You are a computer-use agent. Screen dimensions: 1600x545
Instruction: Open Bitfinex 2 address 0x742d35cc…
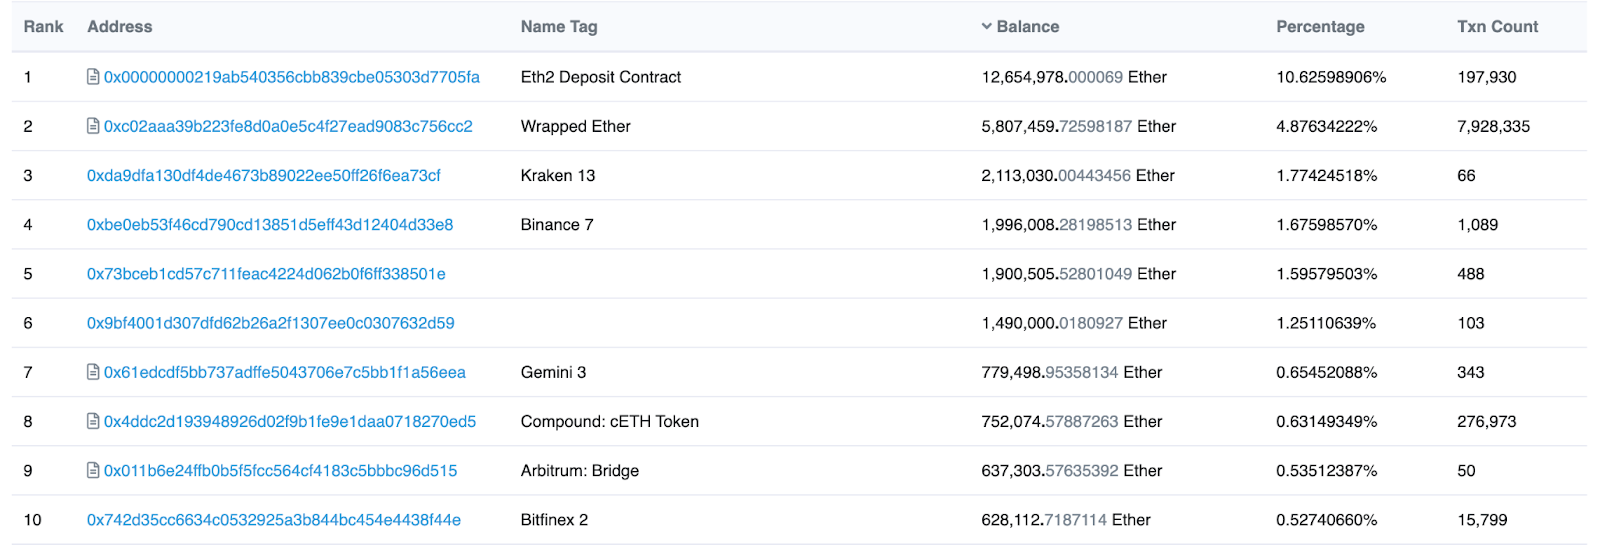point(273,520)
